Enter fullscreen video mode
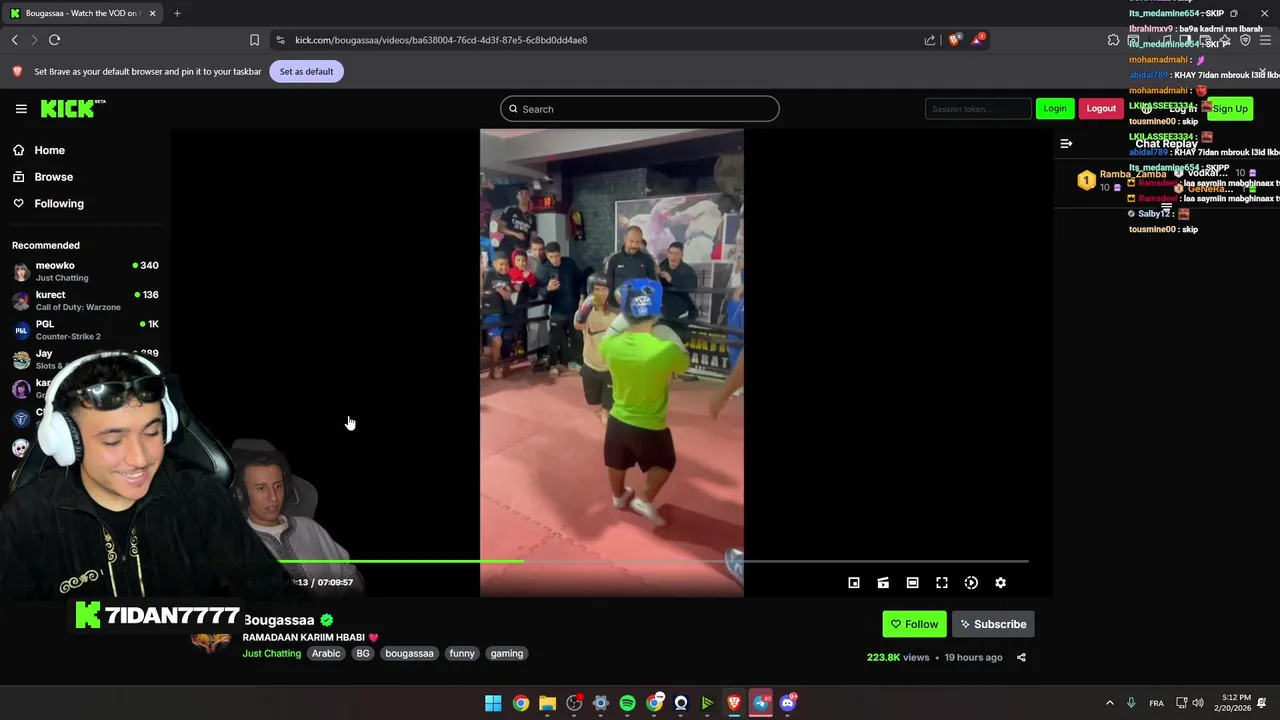Image resolution: width=1280 pixels, height=720 pixels. pyautogui.click(x=942, y=583)
